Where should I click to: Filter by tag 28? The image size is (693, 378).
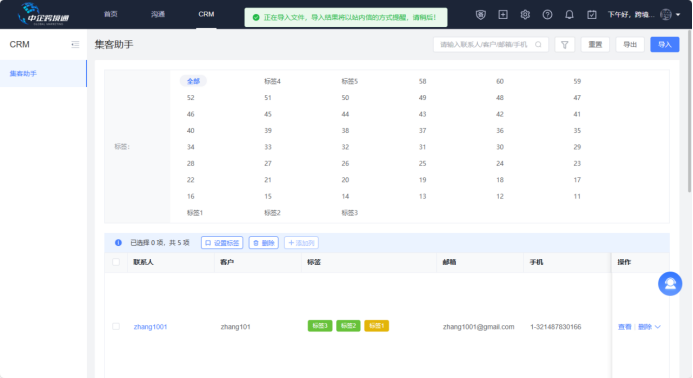click(190, 163)
